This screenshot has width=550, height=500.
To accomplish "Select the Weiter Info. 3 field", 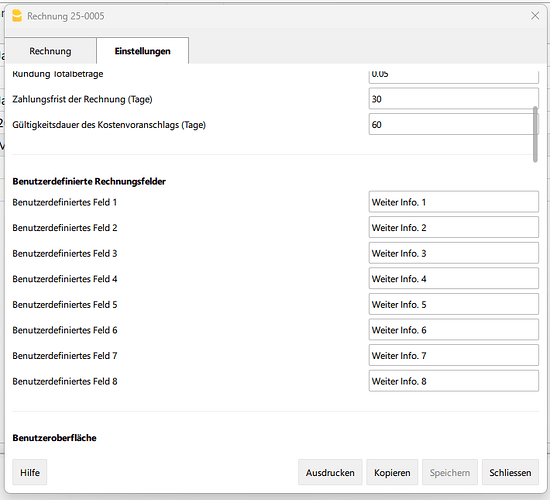I will click(x=454, y=253).
